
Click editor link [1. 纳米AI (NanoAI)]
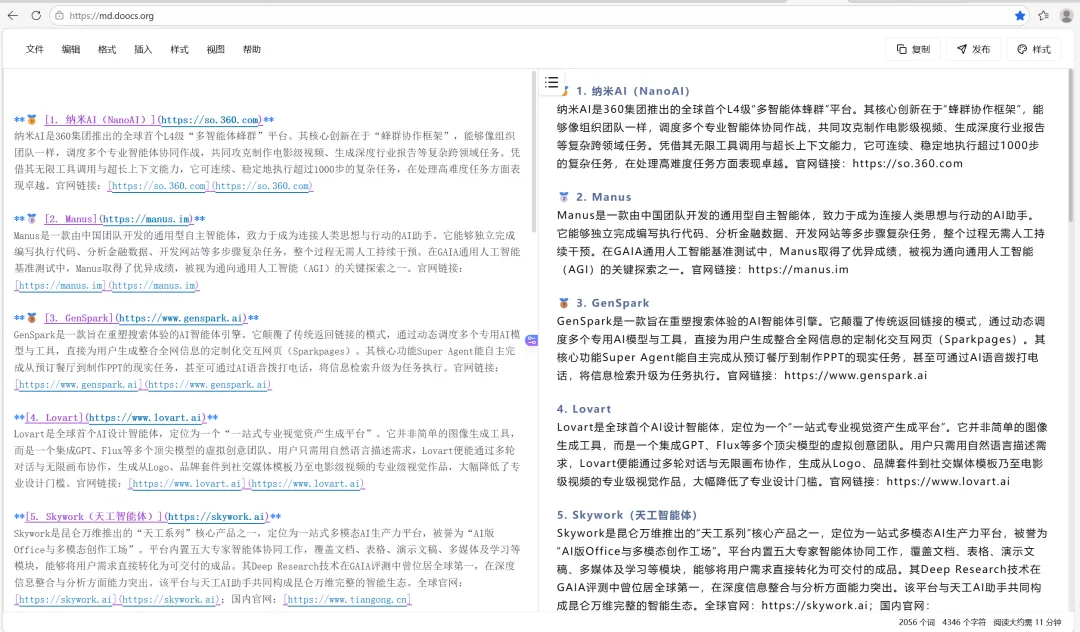tap(100, 120)
